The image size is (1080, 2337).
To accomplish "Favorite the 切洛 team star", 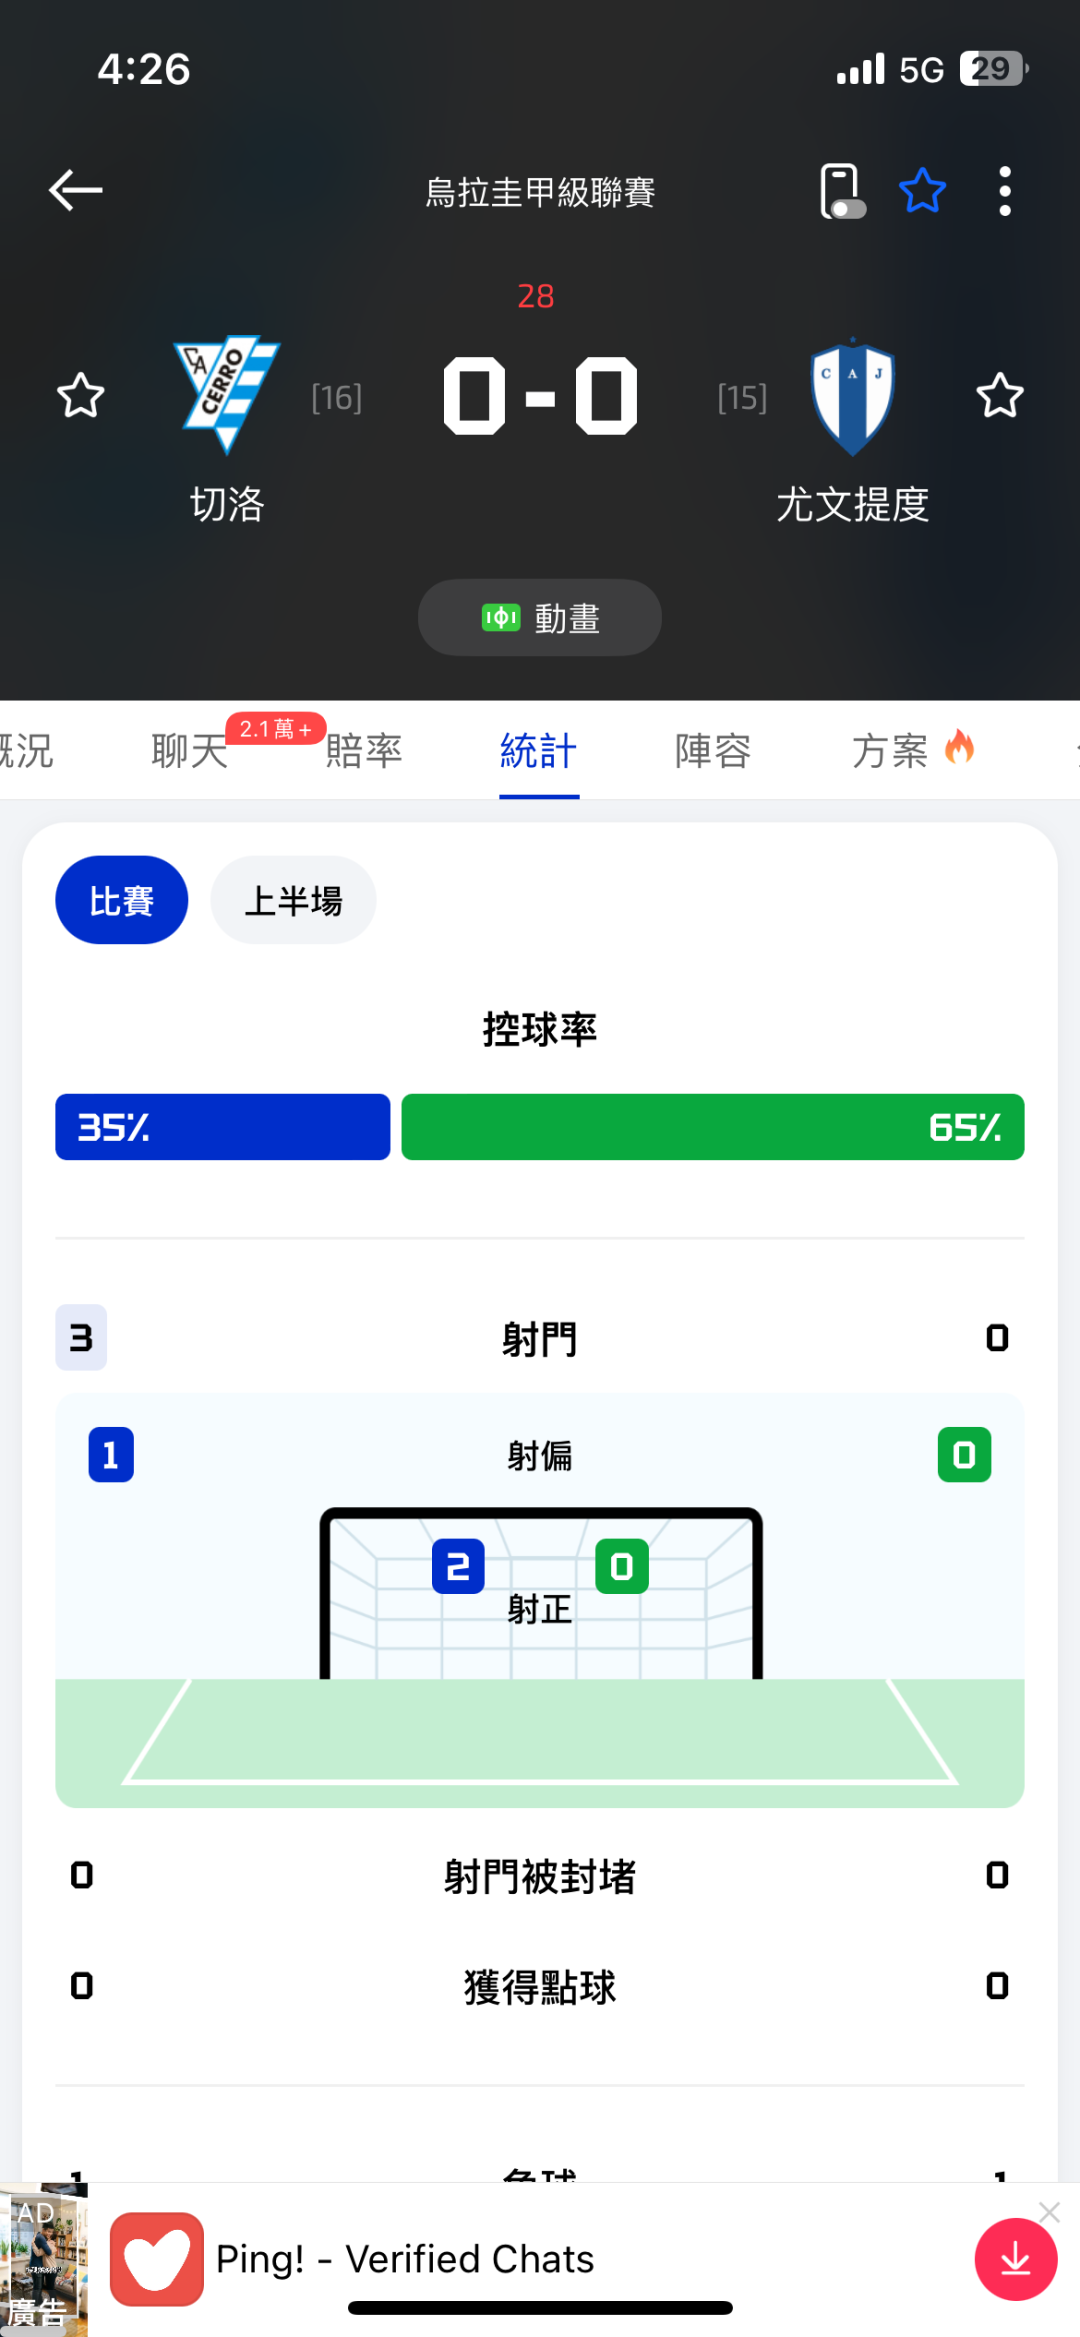I will click(80, 396).
